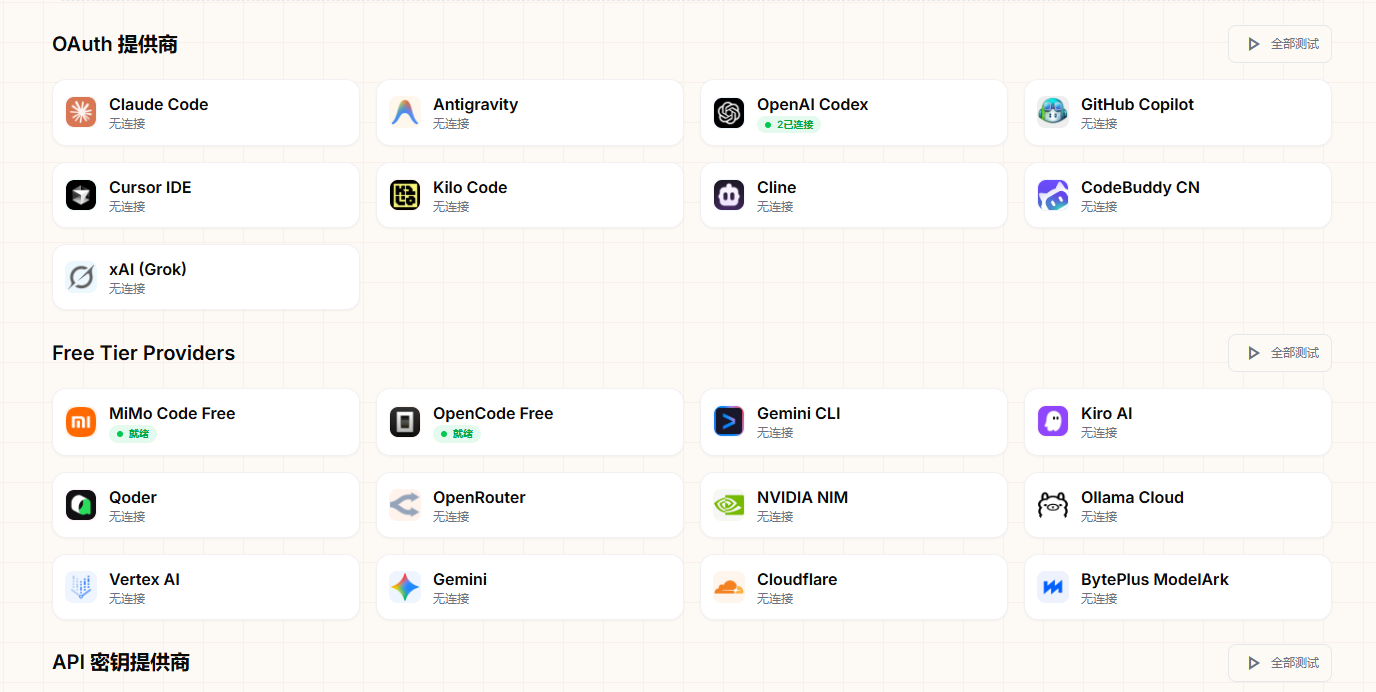Click the GitHub Copilot icon
Viewport: 1376px width, 692px height.
[1053, 112]
